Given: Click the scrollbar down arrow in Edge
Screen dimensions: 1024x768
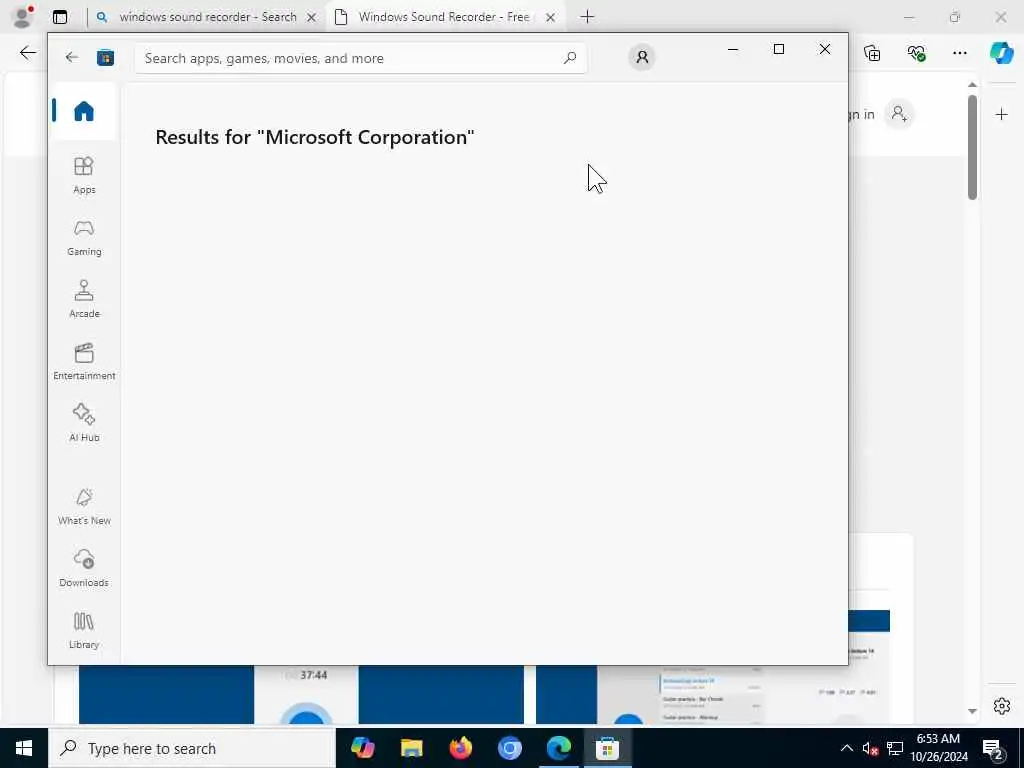Looking at the screenshot, I should (972, 711).
